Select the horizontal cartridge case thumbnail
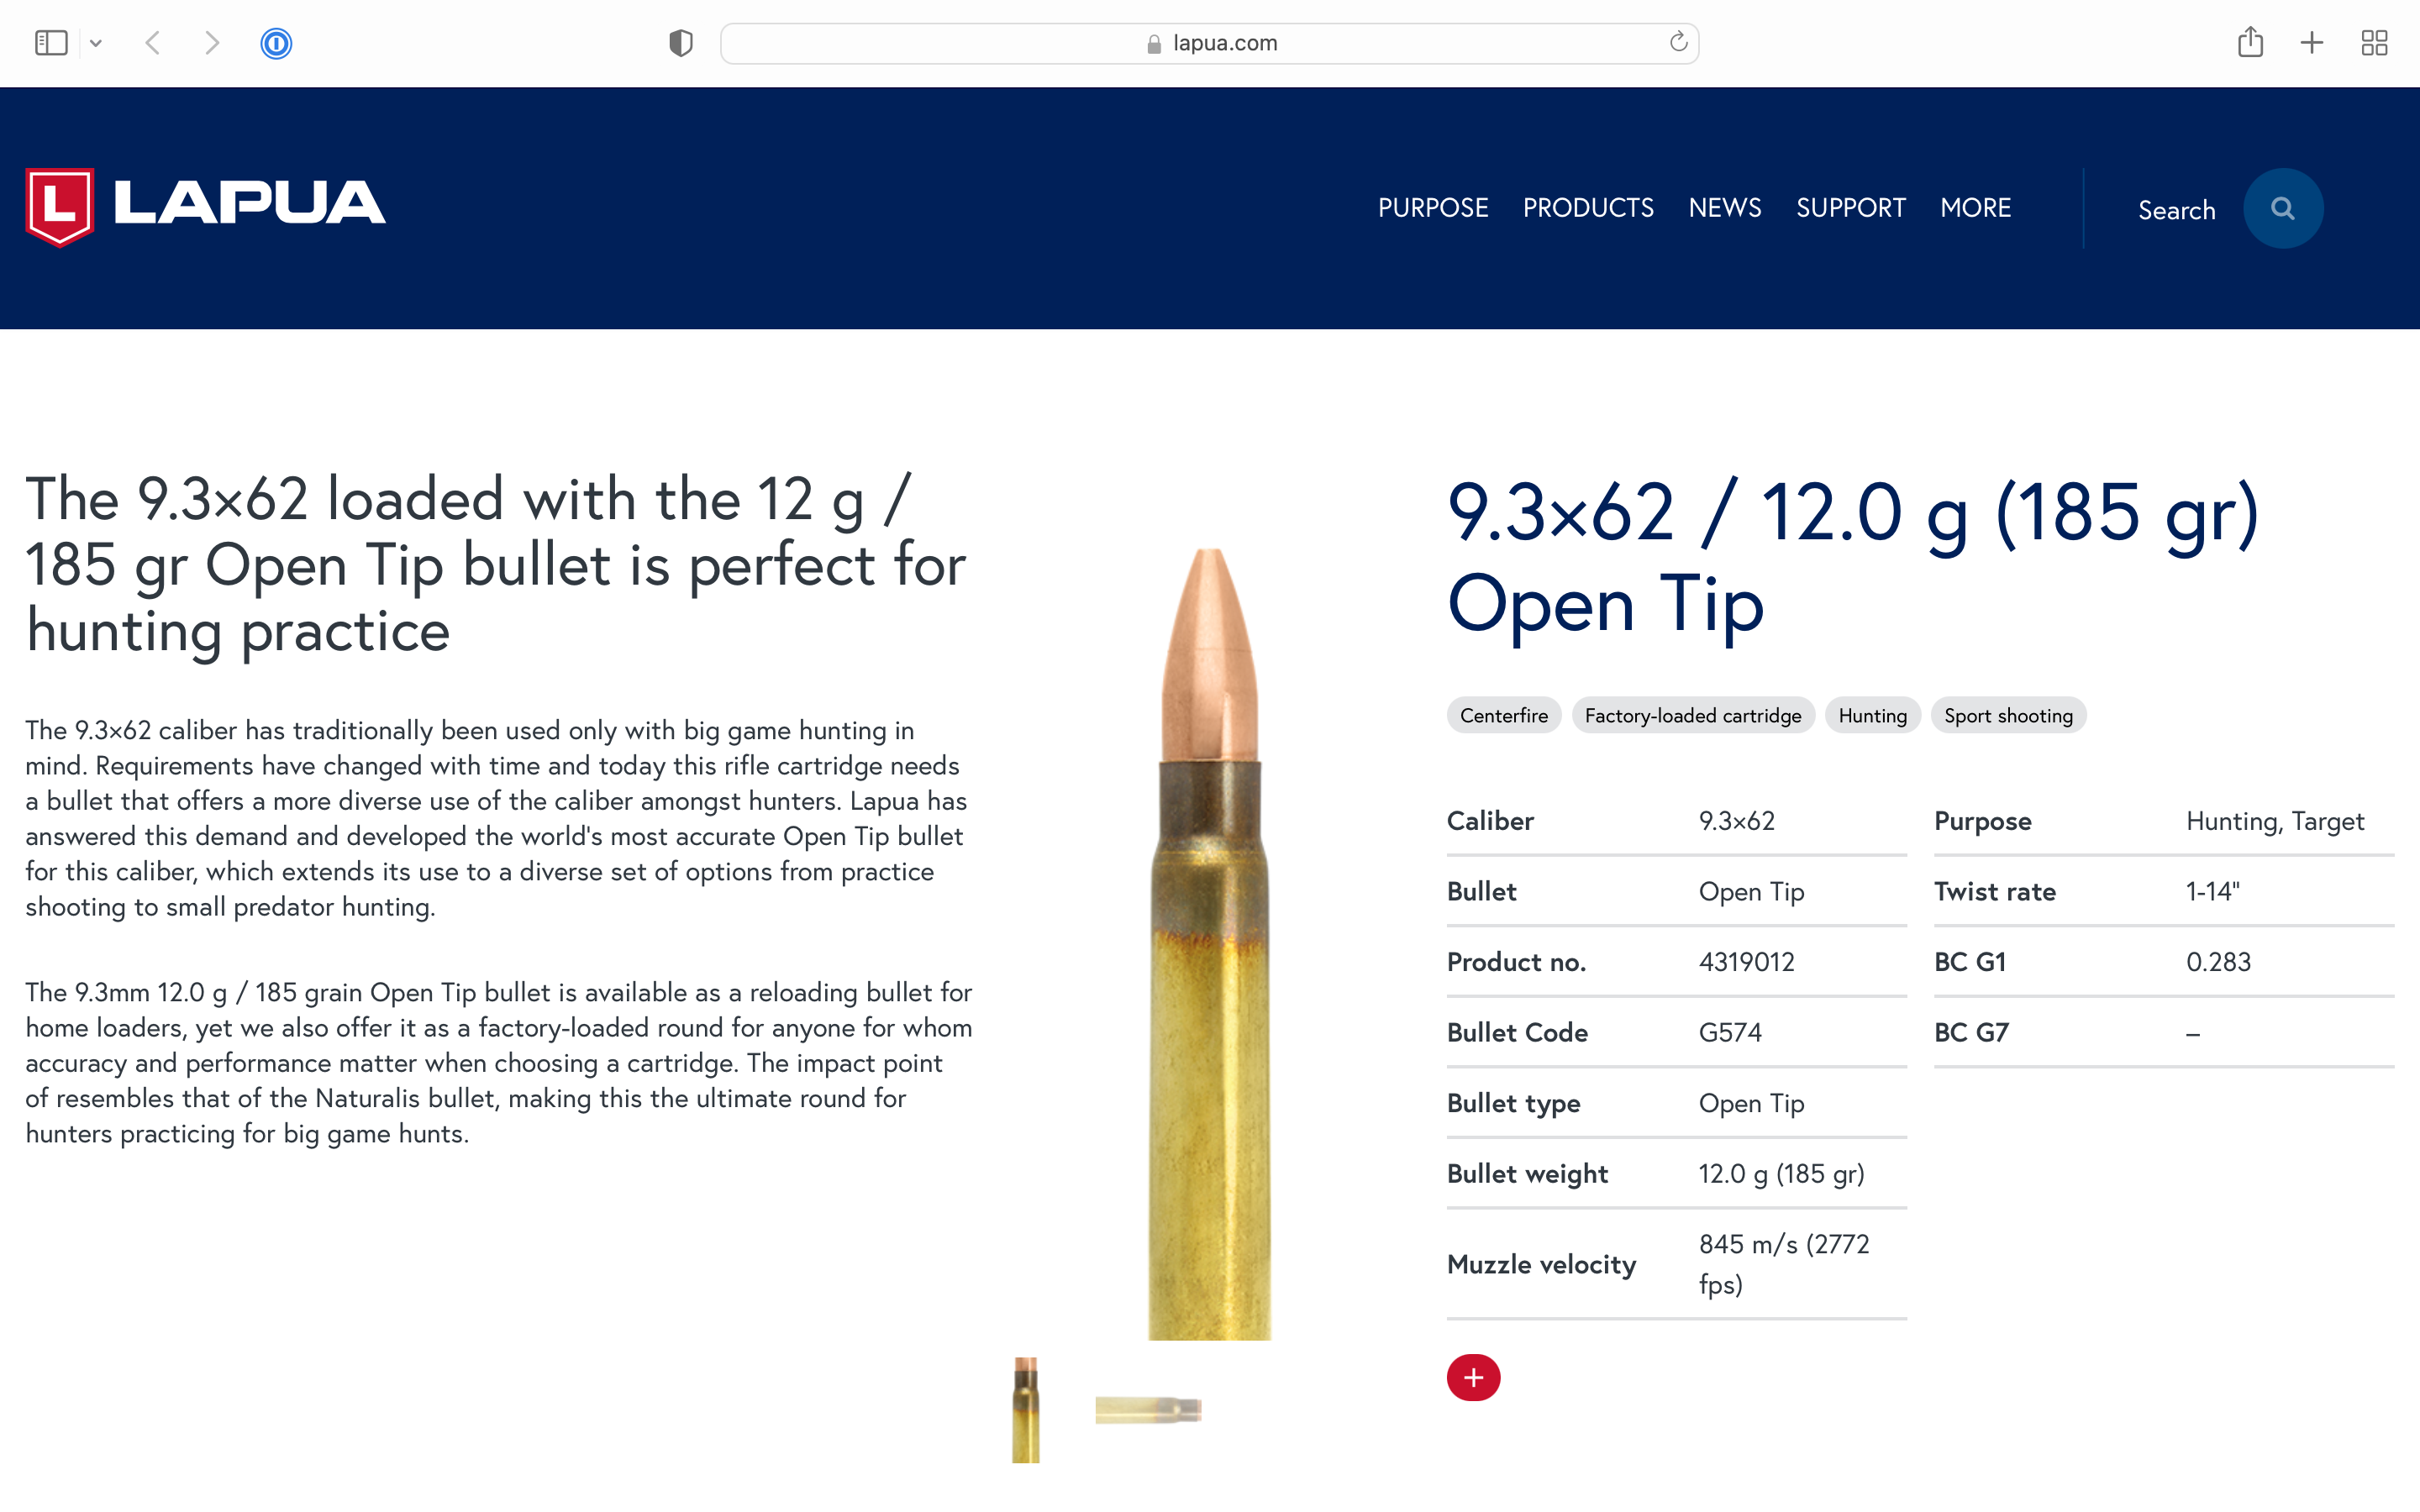Screen dimensions: 2420x1512 point(1148,1410)
